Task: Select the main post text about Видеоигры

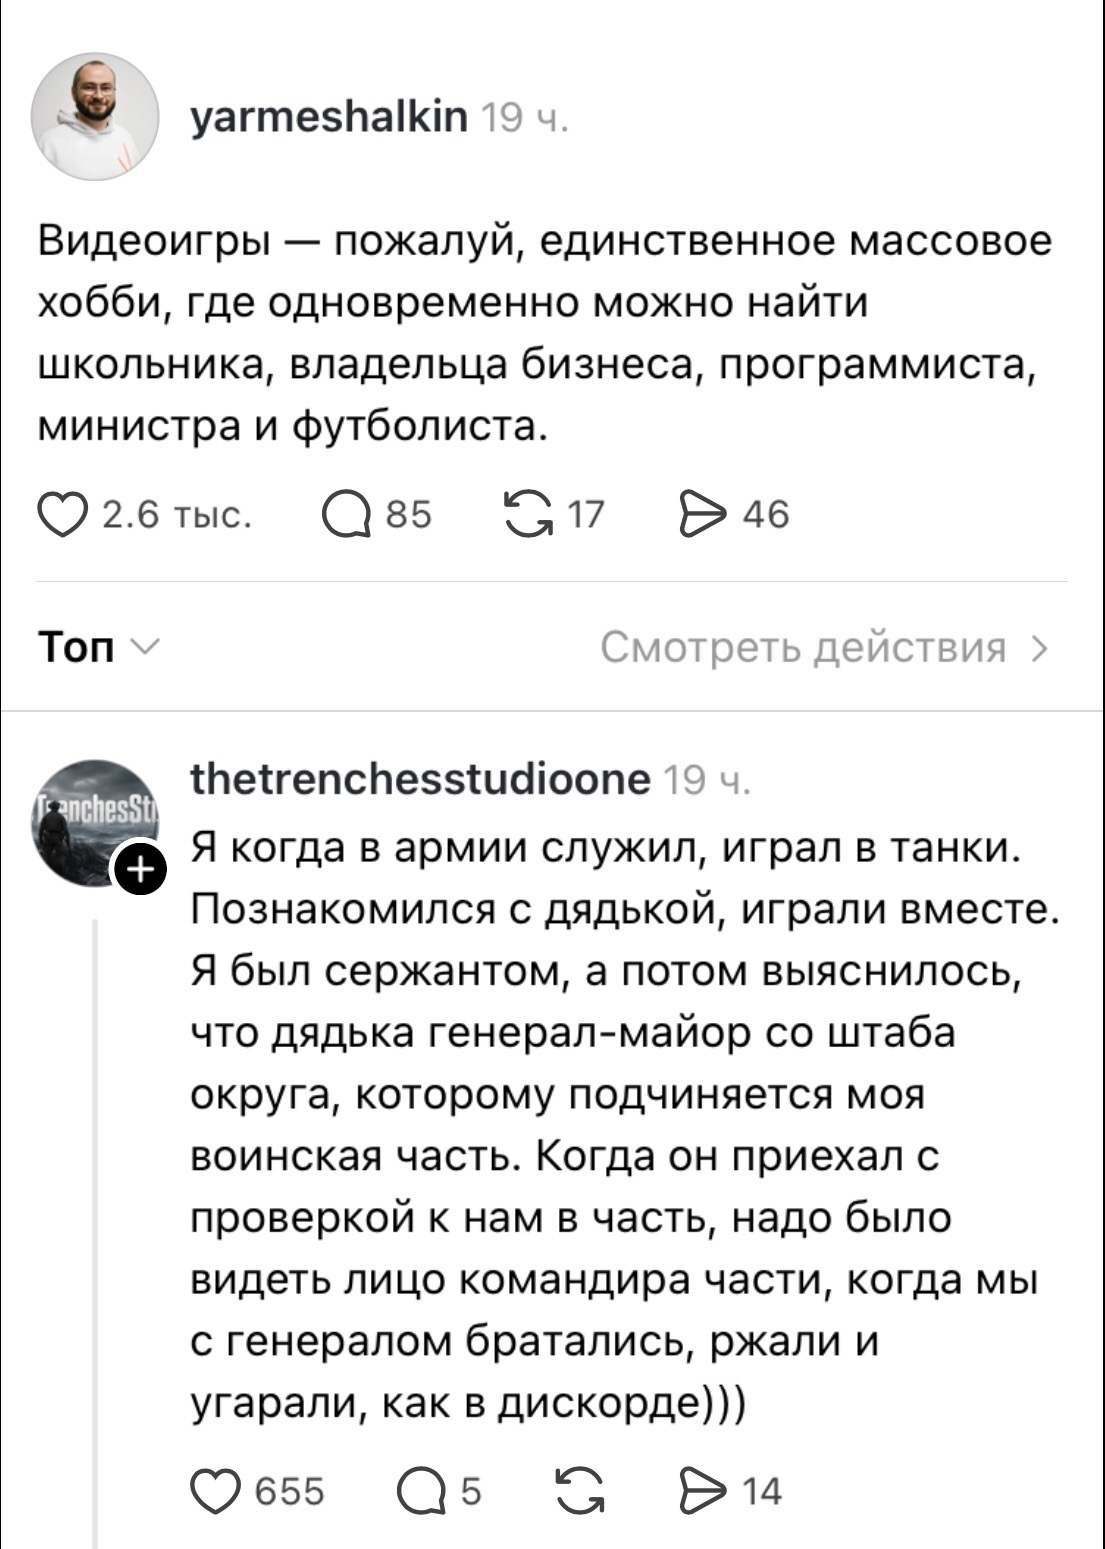Action: pos(546,334)
